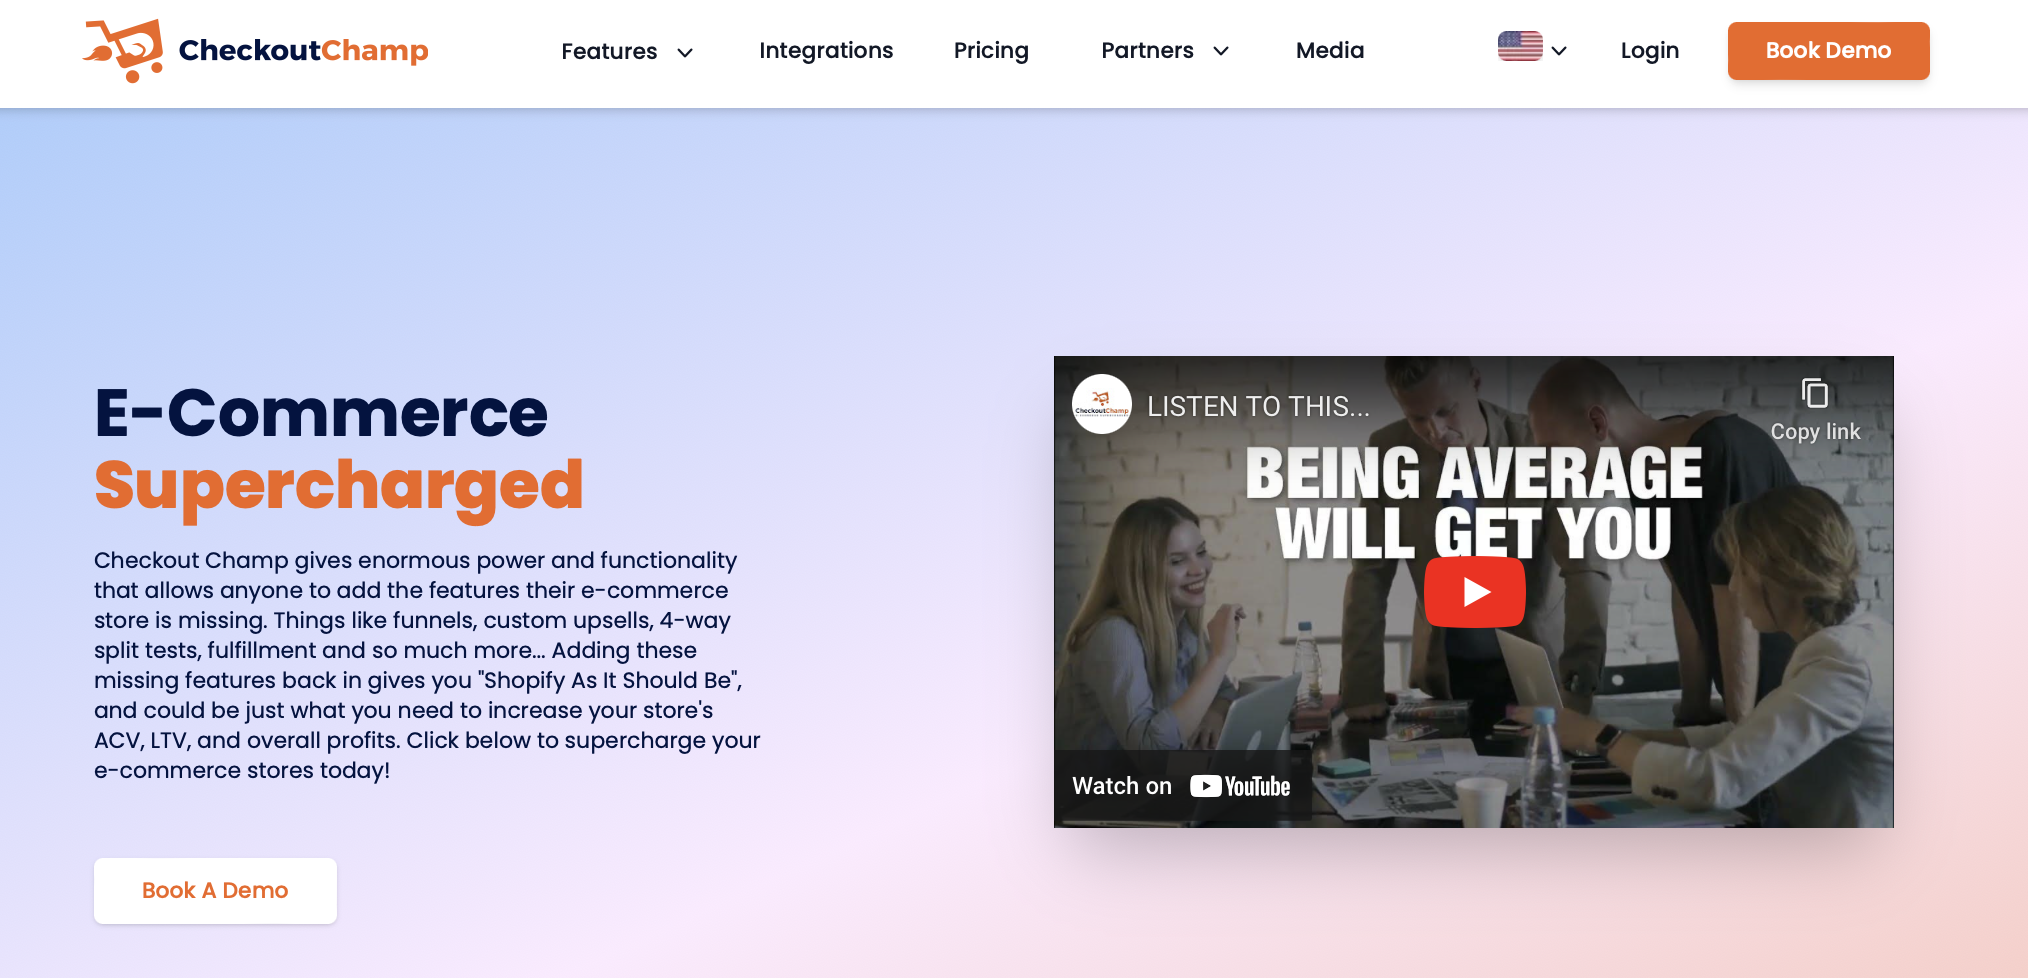Click the YouTube logo in Watch on bar
Viewport: 2028px width, 978px height.
click(1240, 786)
